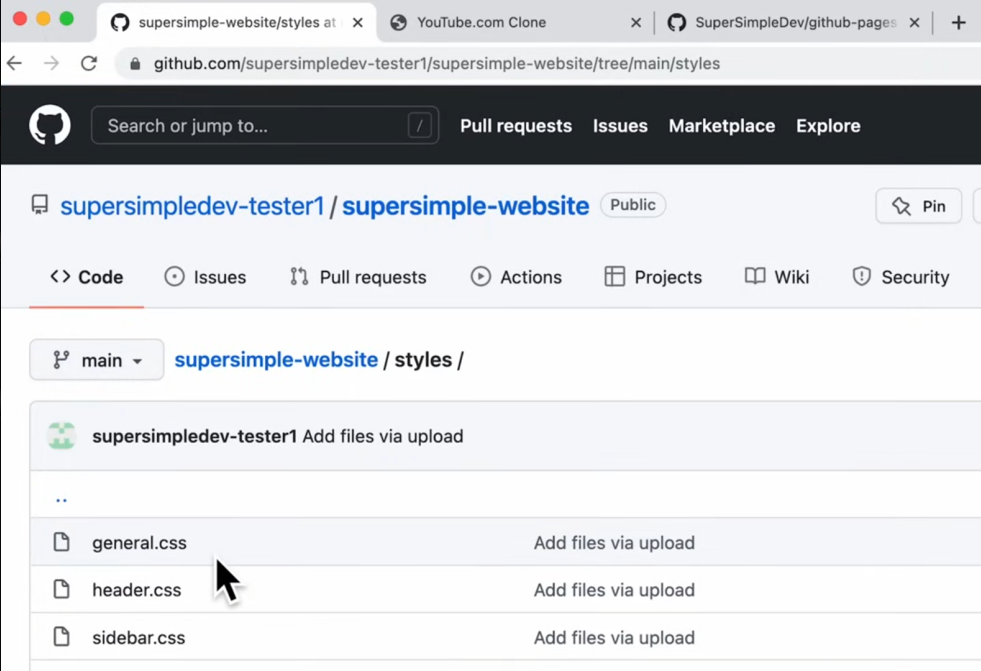The width and height of the screenshot is (981, 671).
Task: Open the commit message in the header.css row
Action: tap(614, 590)
